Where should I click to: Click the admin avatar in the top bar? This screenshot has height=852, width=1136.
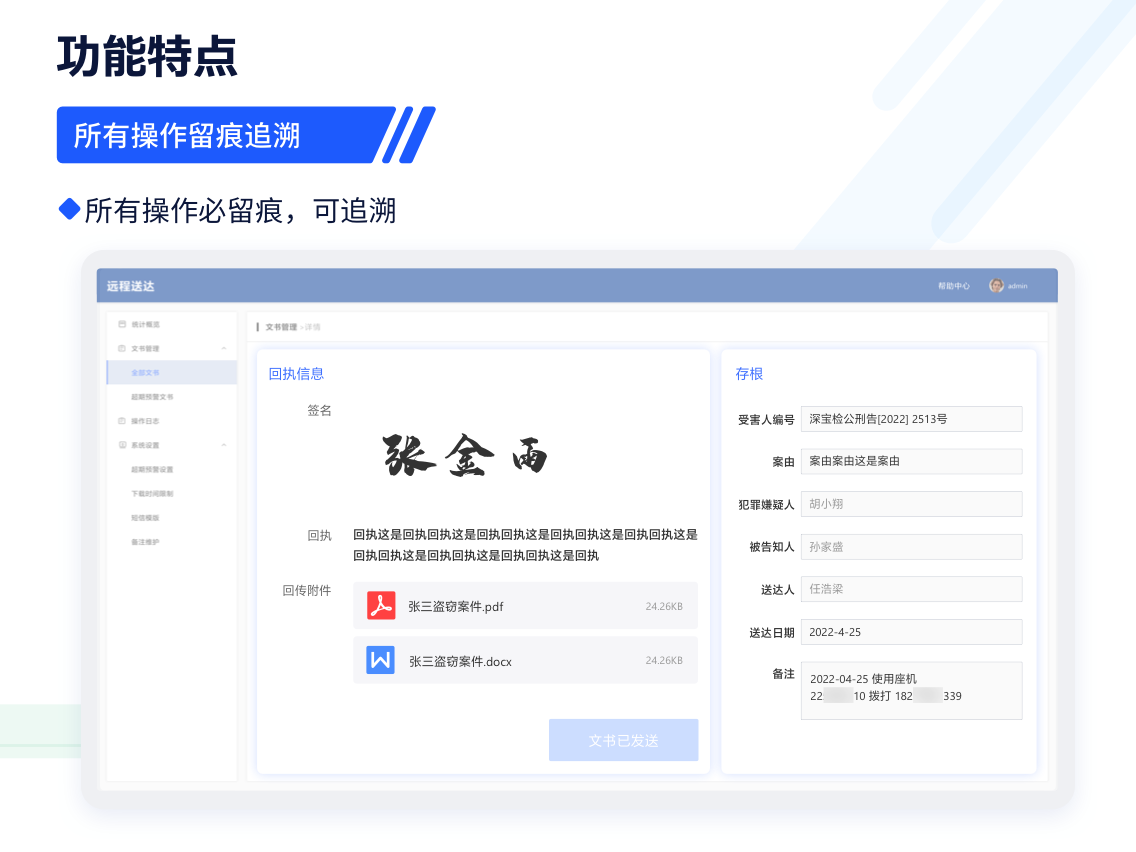pos(997,285)
